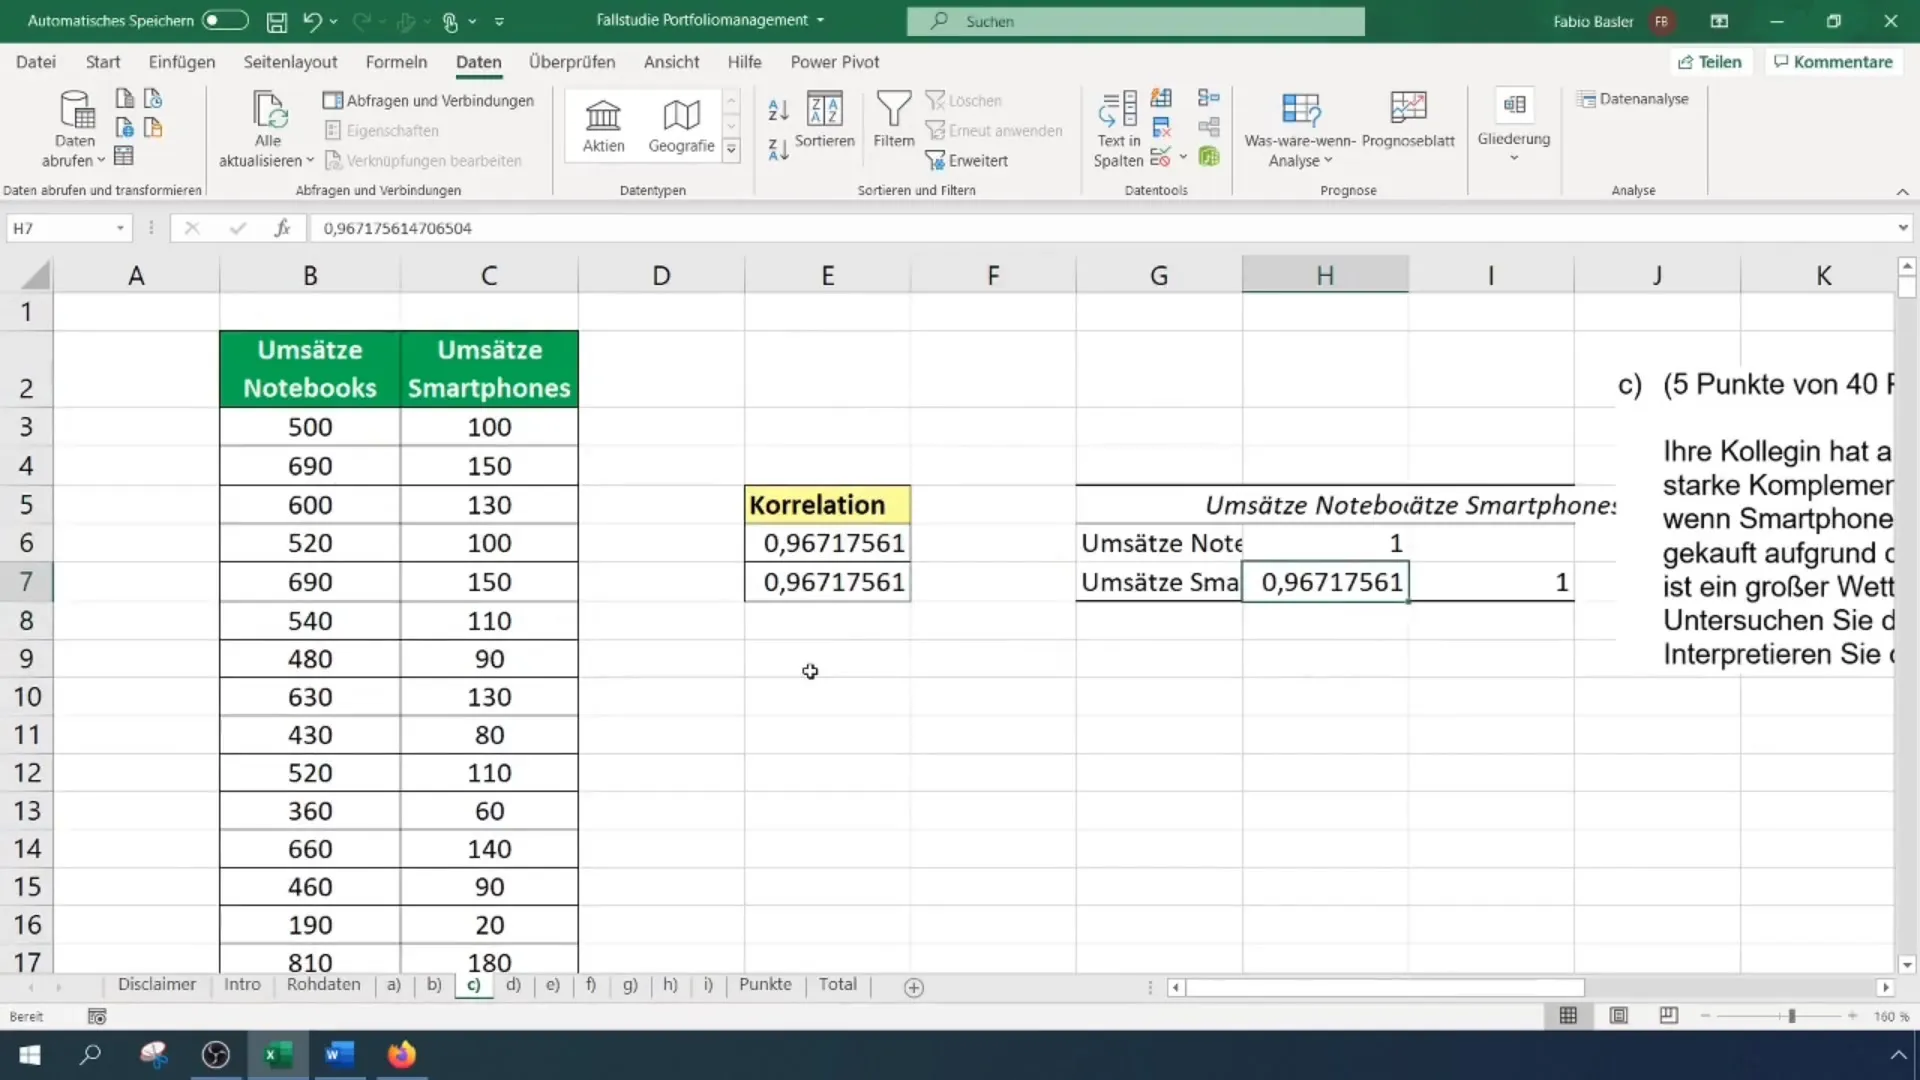This screenshot has height=1080, width=1920.
Task: Sort descending Z to A
Action: coord(778,150)
